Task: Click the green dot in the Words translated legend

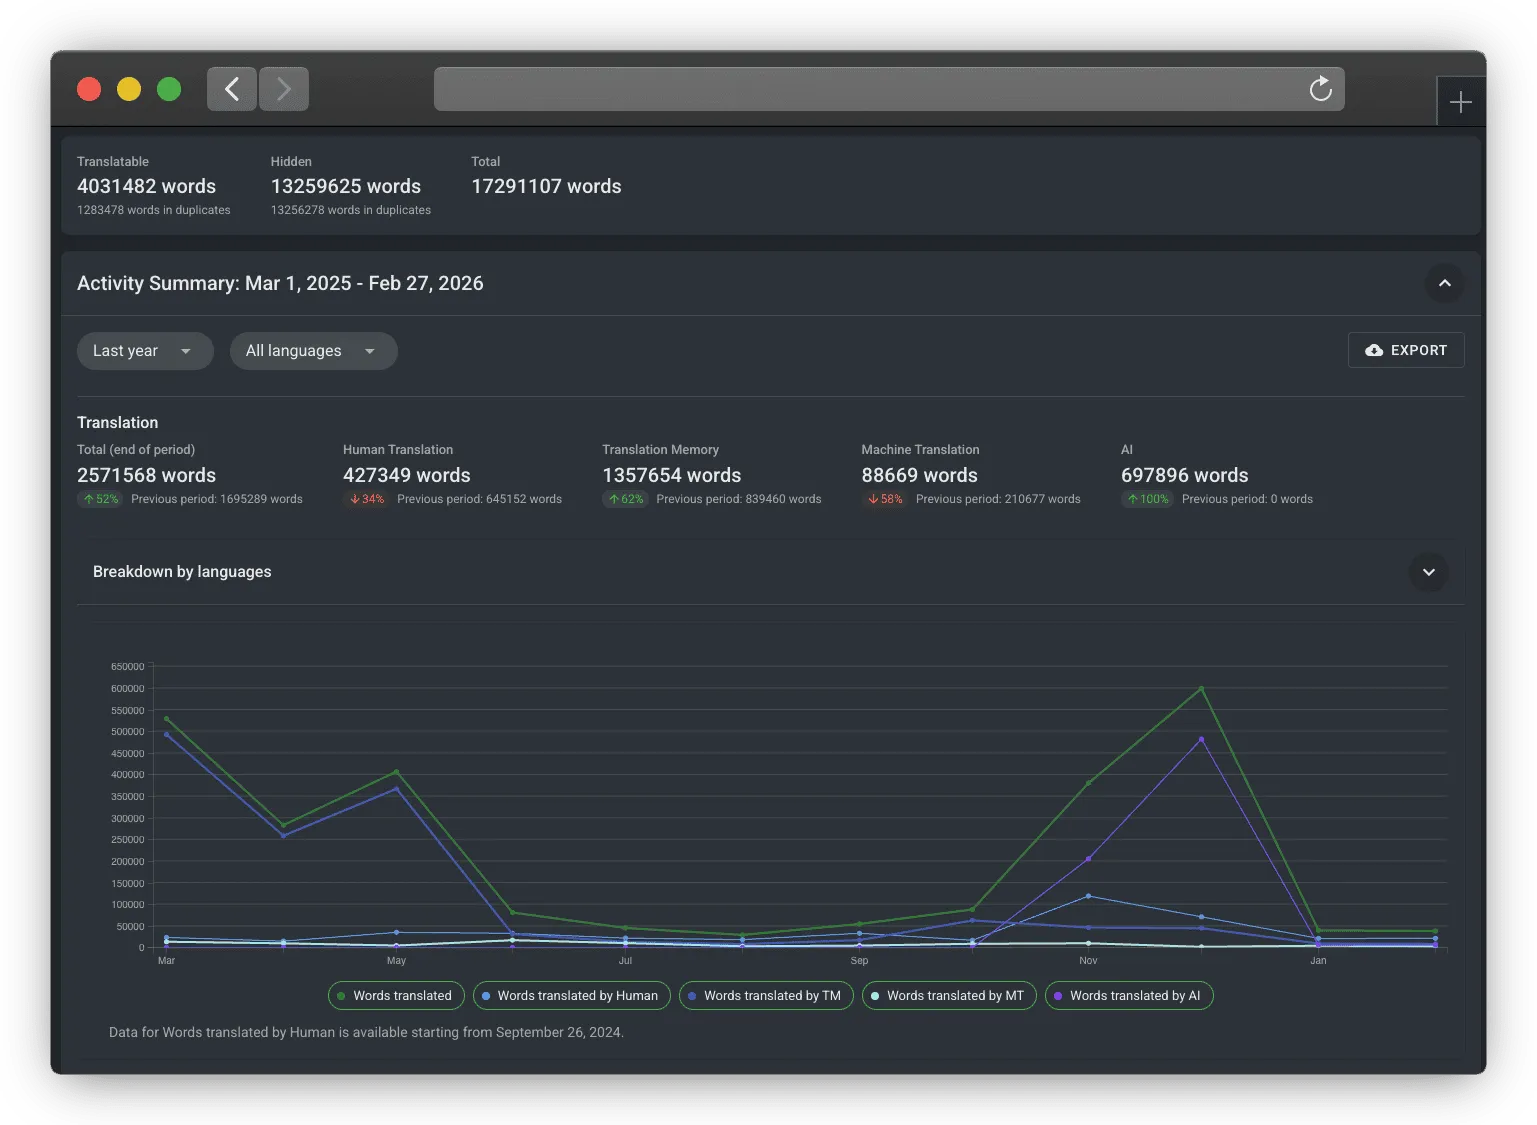Action: 344,995
